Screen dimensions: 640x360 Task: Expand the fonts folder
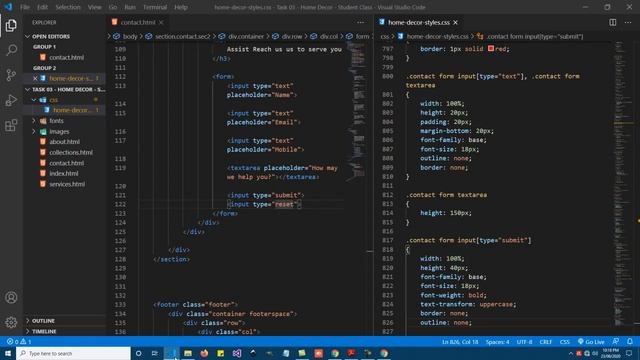coord(34,121)
